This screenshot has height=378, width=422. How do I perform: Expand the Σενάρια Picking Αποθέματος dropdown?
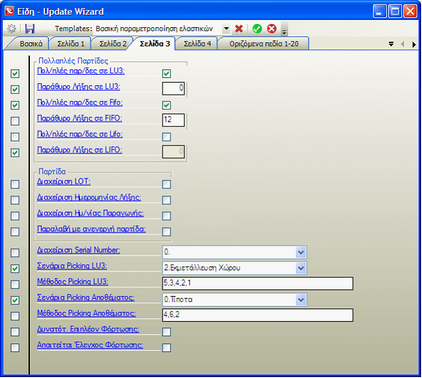(301, 300)
